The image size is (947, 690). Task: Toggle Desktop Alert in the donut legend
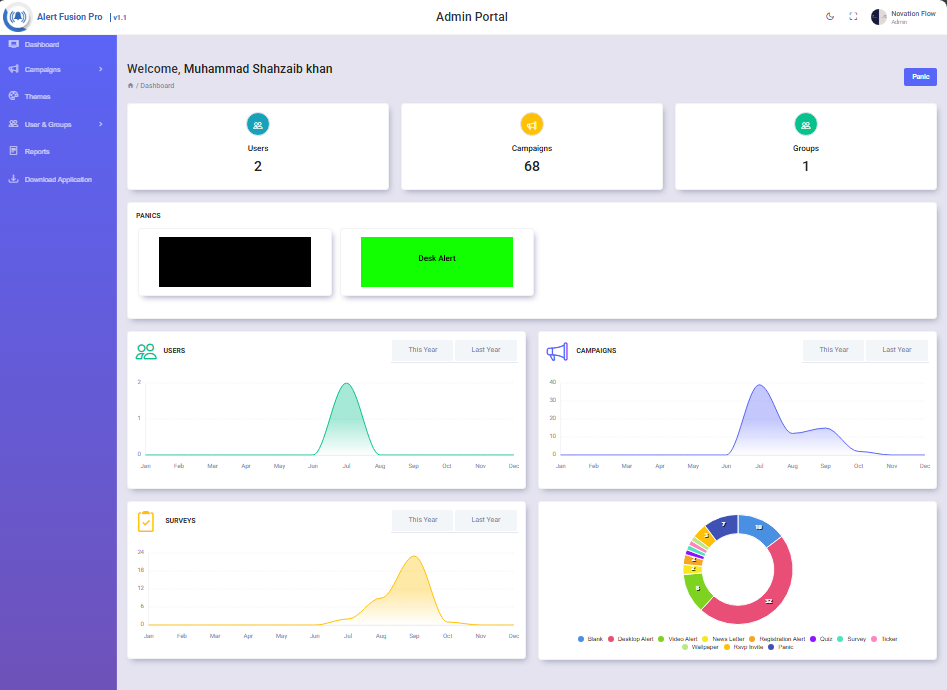[x=634, y=638]
